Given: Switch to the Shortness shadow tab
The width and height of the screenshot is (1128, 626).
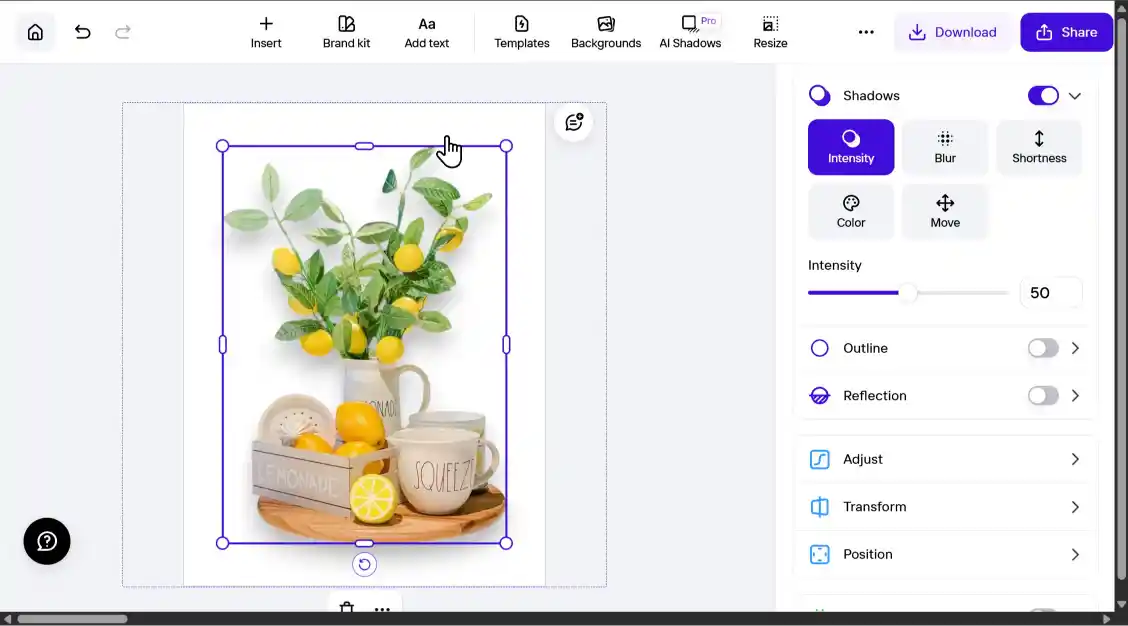Looking at the screenshot, I should click(x=1038, y=146).
